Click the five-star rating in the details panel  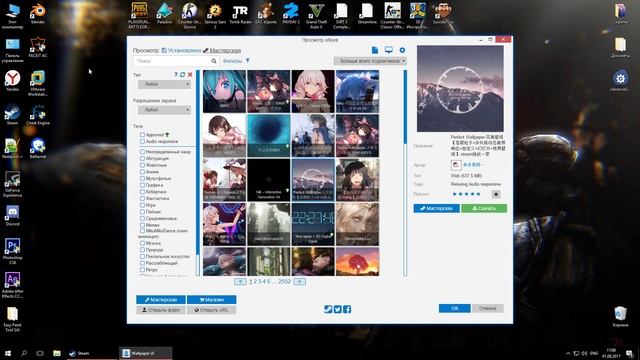pyautogui.click(x=466, y=194)
